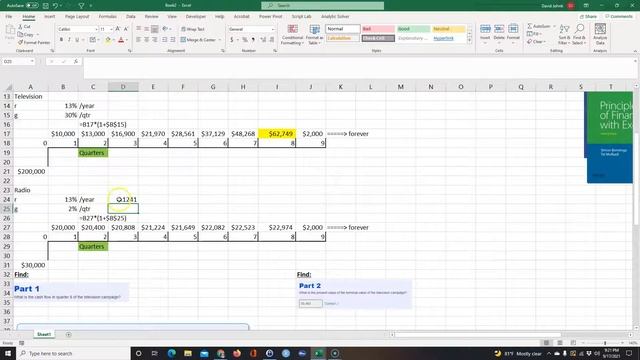The height and width of the screenshot is (360, 640).
Task: Open Format as Table gallery
Action: pyautogui.click(x=314, y=34)
